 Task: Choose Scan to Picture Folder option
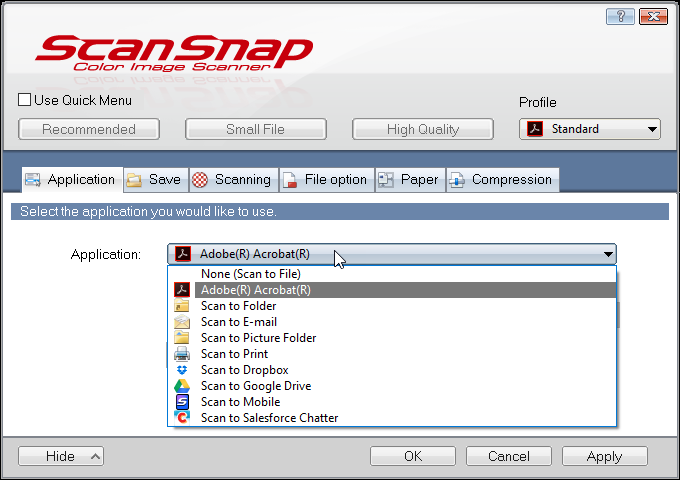coord(392,338)
